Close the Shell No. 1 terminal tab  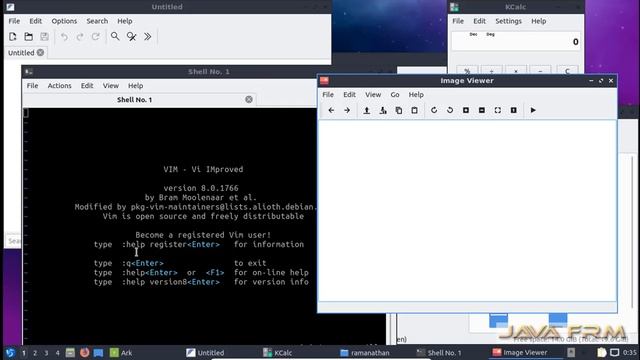[x=249, y=99]
